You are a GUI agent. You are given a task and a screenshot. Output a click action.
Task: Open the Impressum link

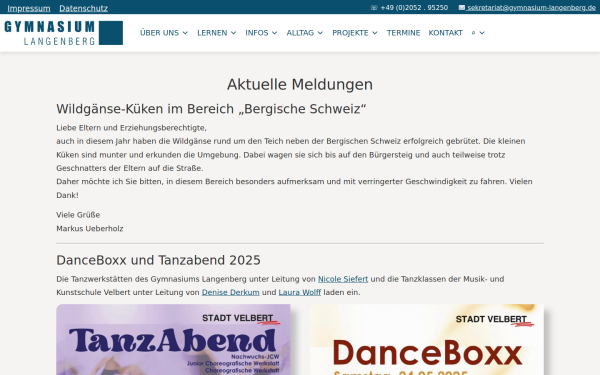[x=29, y=8]
